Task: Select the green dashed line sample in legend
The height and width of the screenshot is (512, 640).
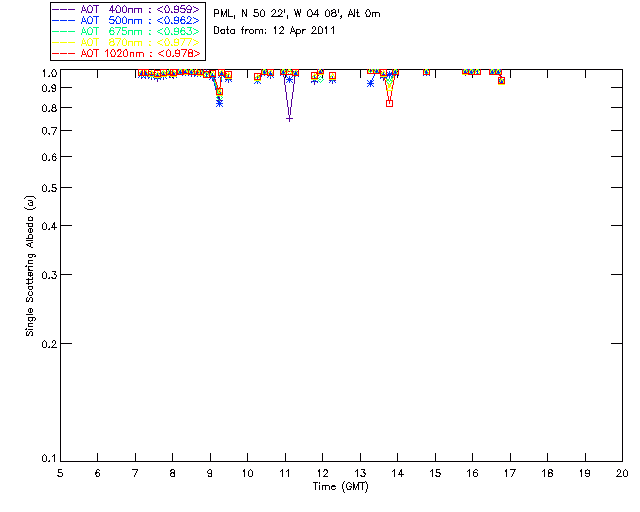Action: click(x=64, y=31)
